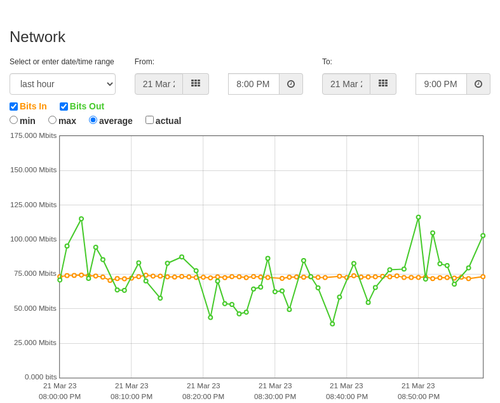Click the 0.000 bits axis label
This screenshot has width=500, height=403.
[41, 377]
